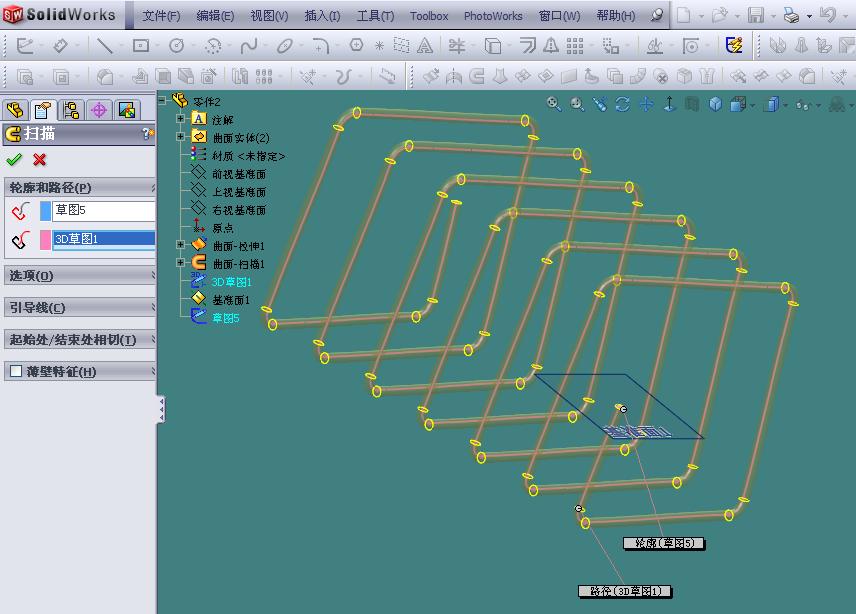Collapse the 轮廓和路径(P) section

pos(80,188)
